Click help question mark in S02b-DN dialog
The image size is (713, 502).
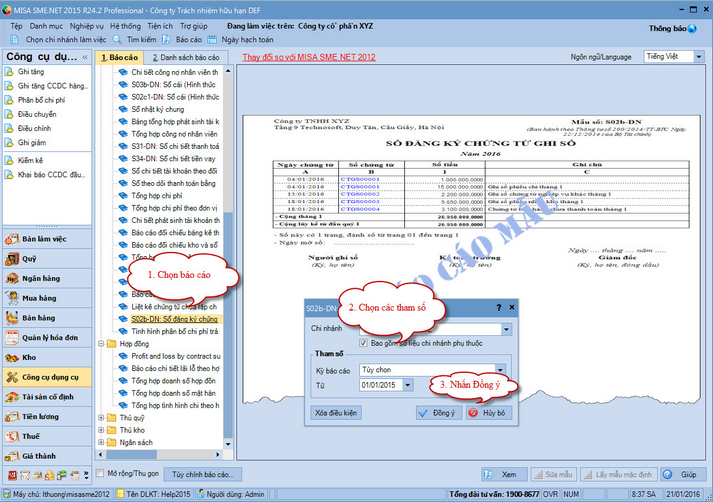coord(499,307)
